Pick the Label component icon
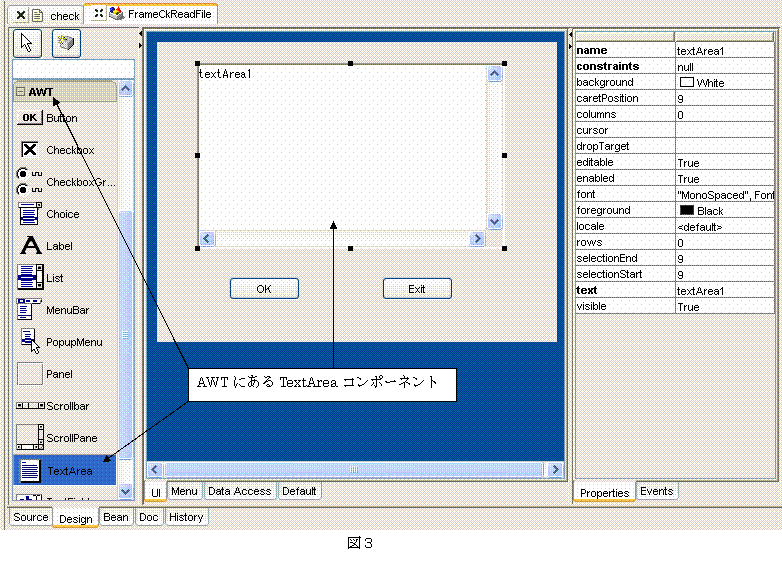 click(x=31, y=246)
